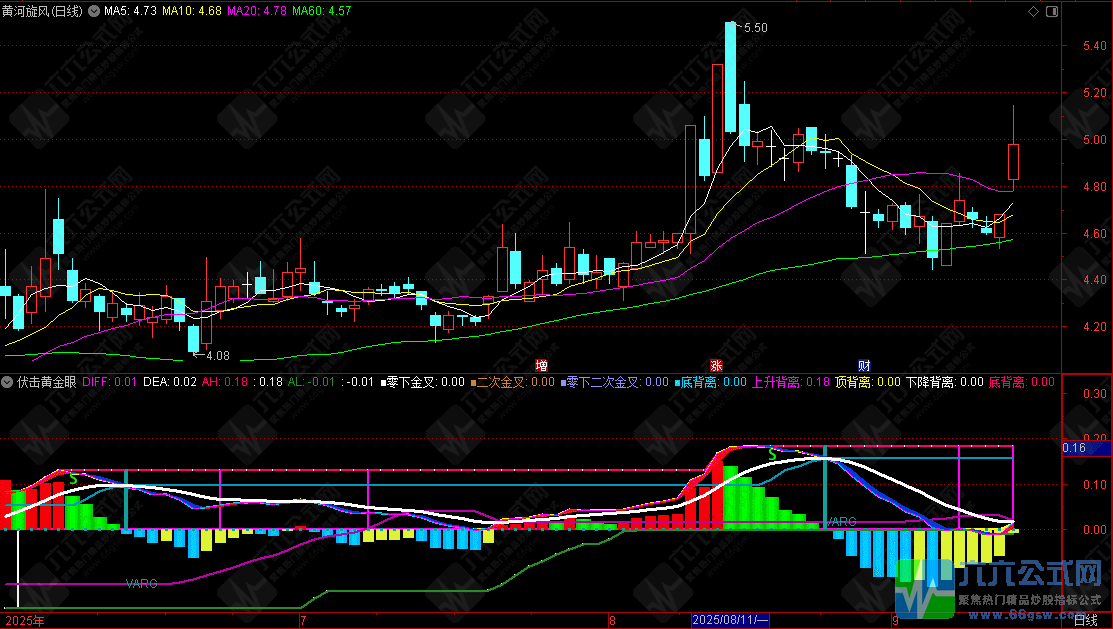
Task: Click the 黄河旋风(日线) stock title
Action: tap(43, 11)
